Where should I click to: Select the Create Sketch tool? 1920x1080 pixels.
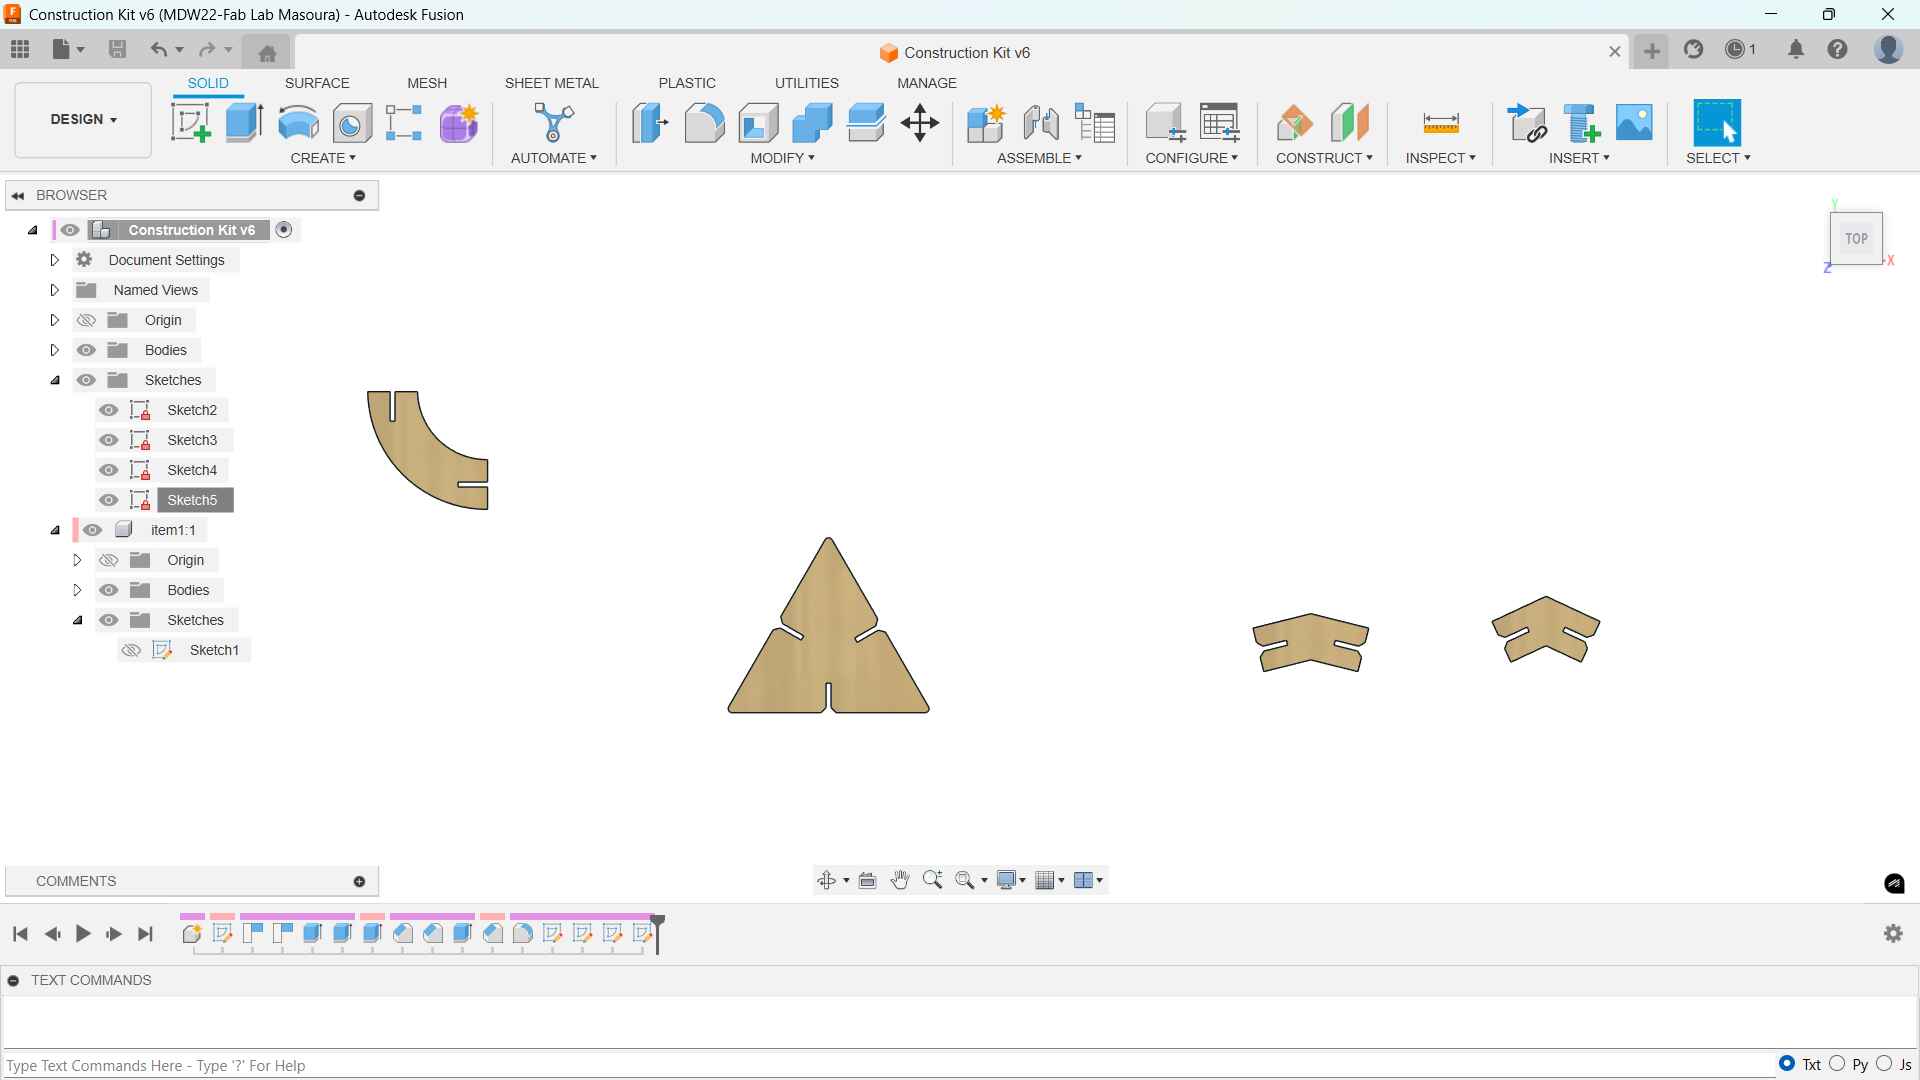[x=191, y=123]
